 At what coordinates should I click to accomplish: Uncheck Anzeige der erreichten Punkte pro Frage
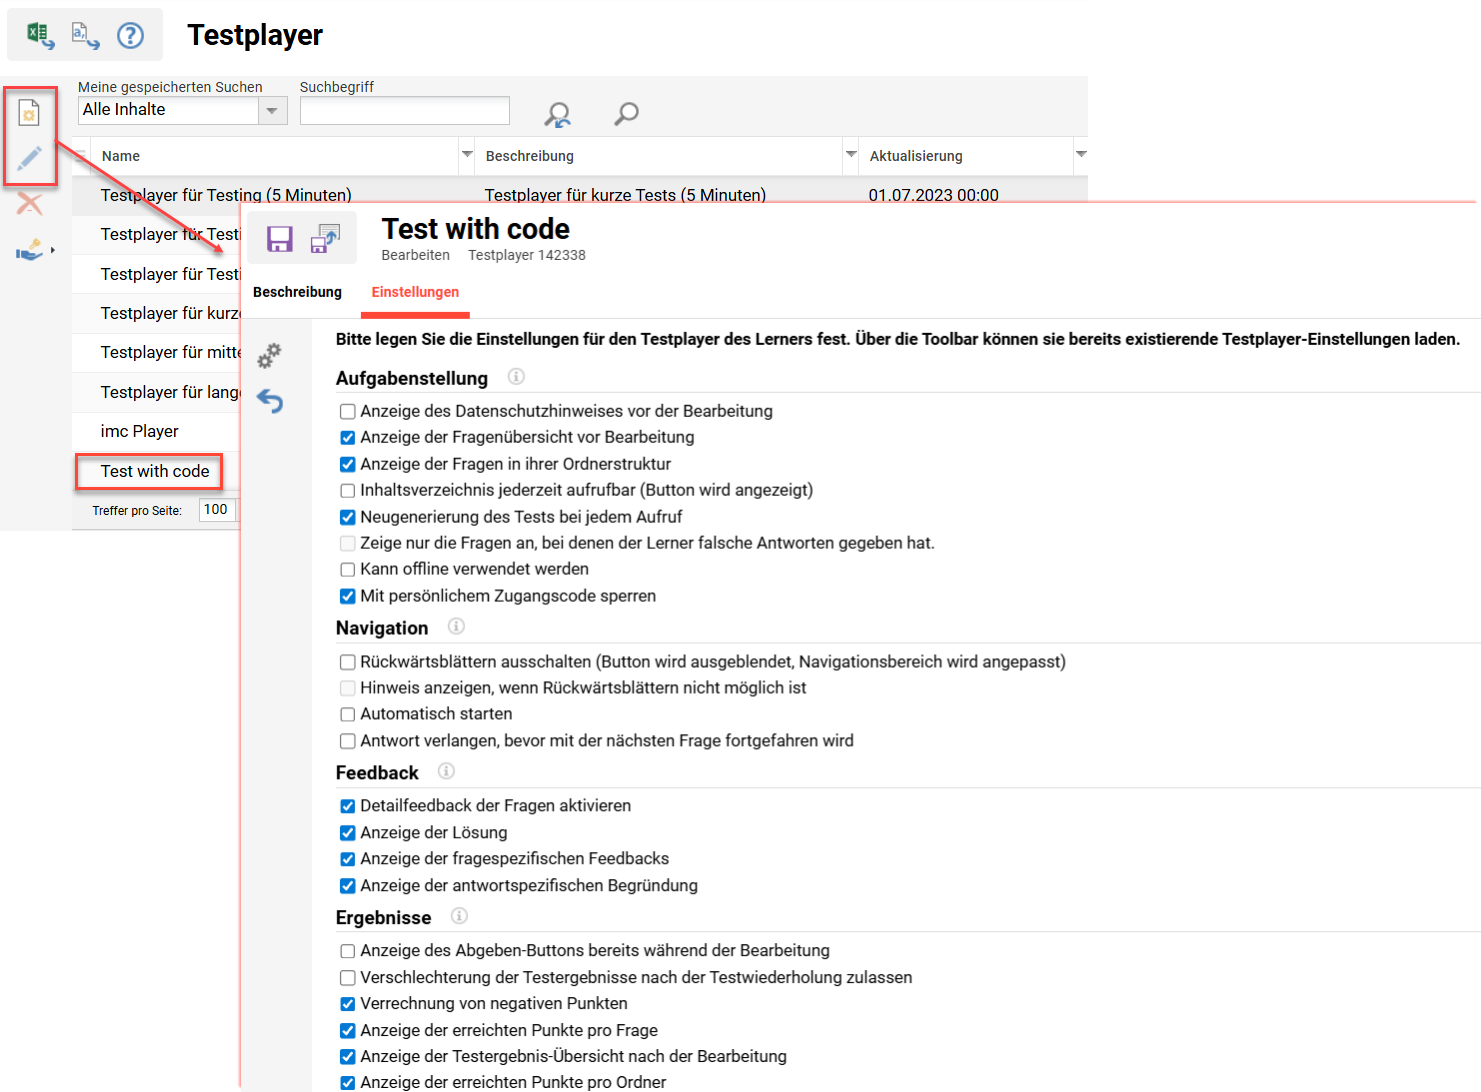tap(347, 1031)
